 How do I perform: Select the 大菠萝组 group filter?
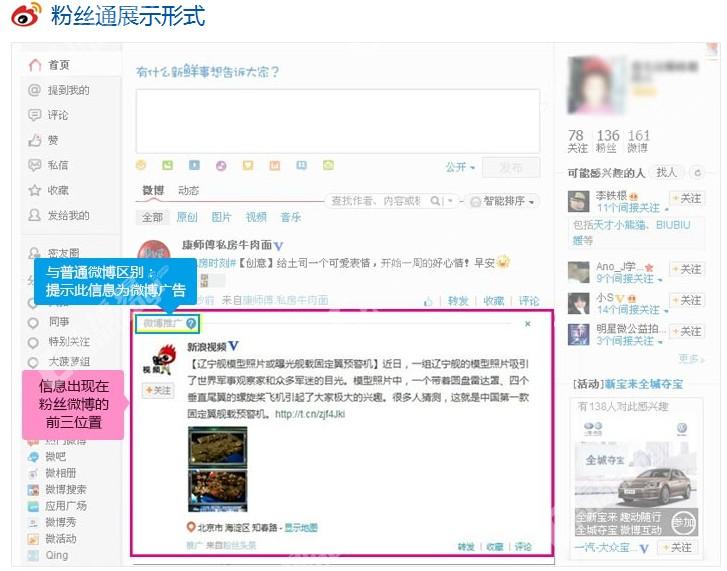point(69,362)
